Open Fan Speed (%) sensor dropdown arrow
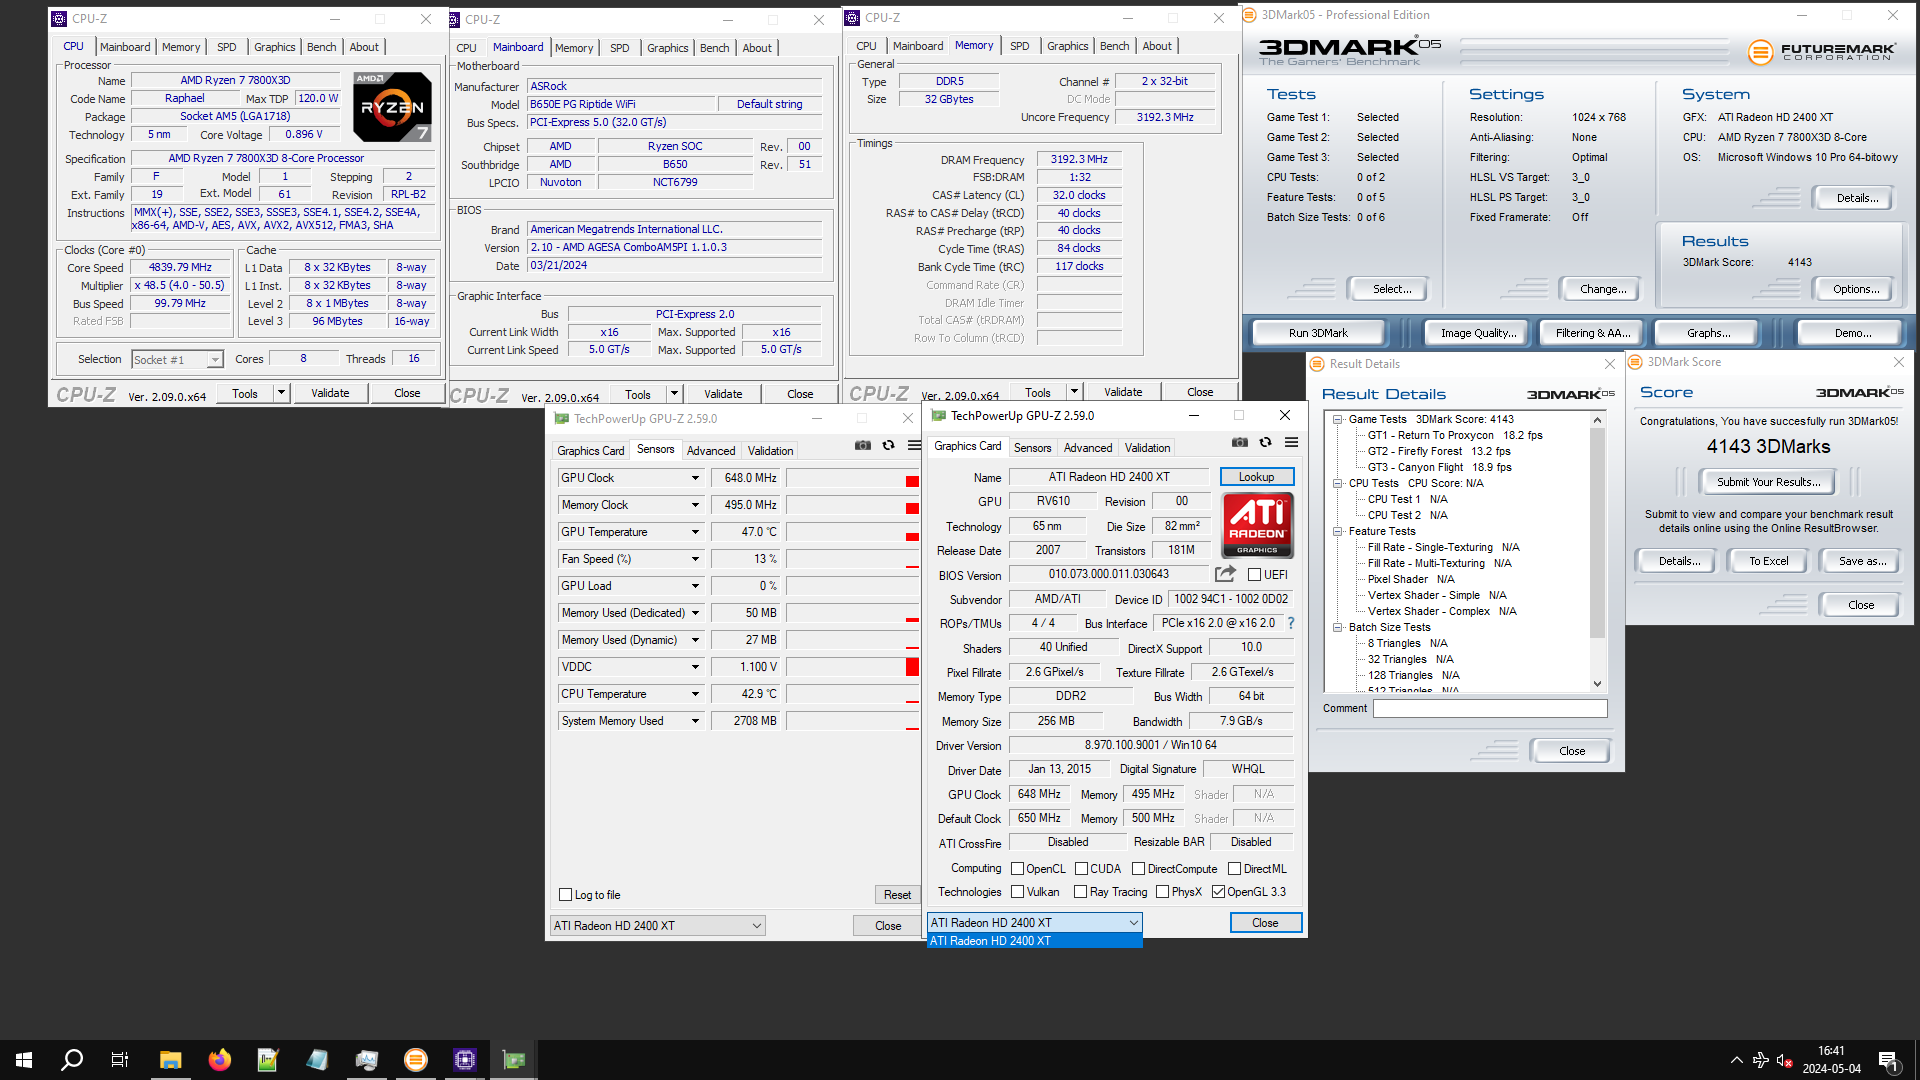 click(695, 559)
